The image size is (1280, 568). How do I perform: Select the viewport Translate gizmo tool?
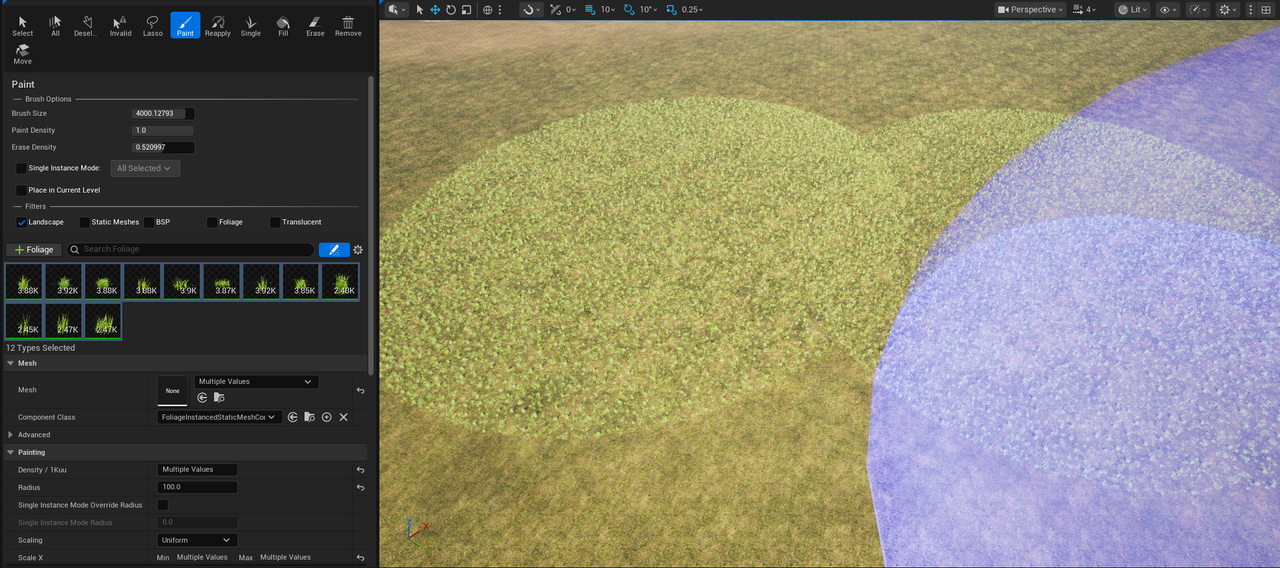pos(435,9)
